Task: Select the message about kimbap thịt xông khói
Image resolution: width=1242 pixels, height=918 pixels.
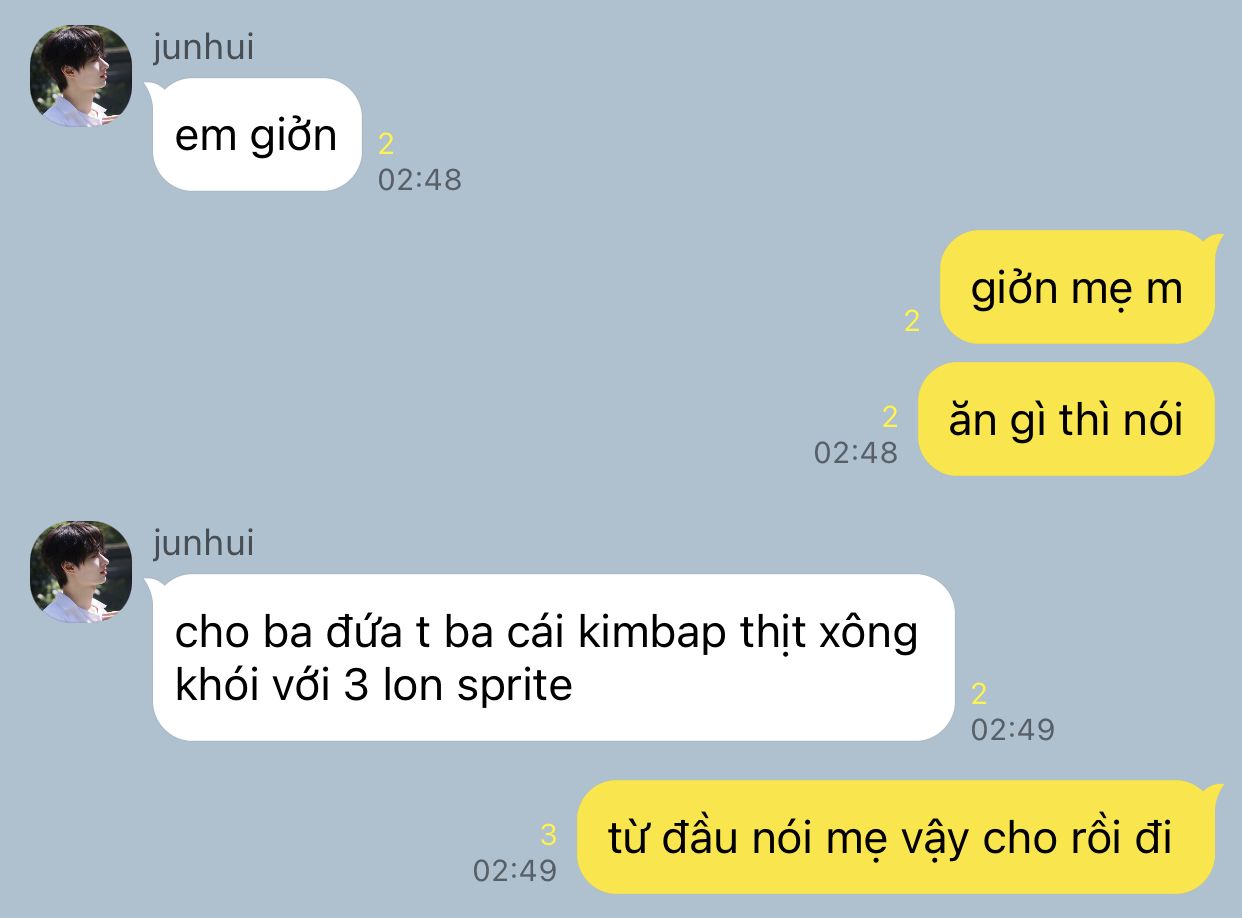Action: pos(552,658)
